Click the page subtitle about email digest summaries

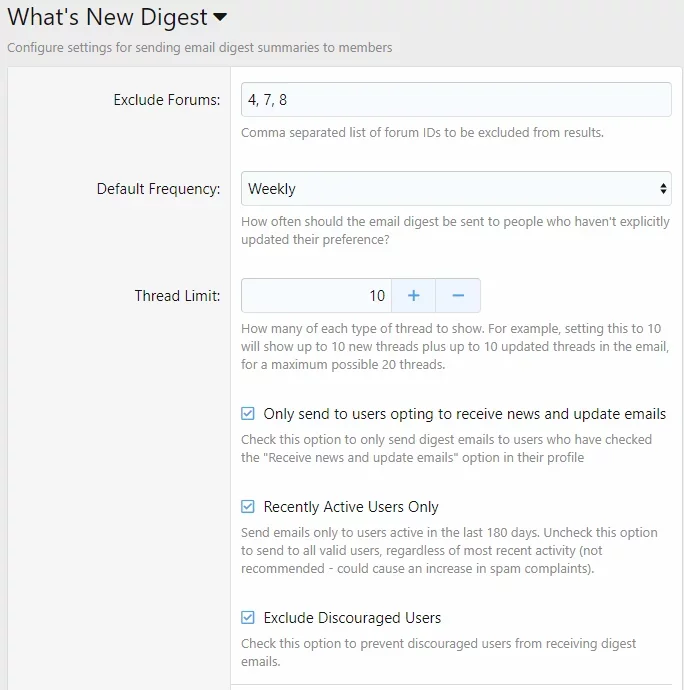[x=200, y=48]
